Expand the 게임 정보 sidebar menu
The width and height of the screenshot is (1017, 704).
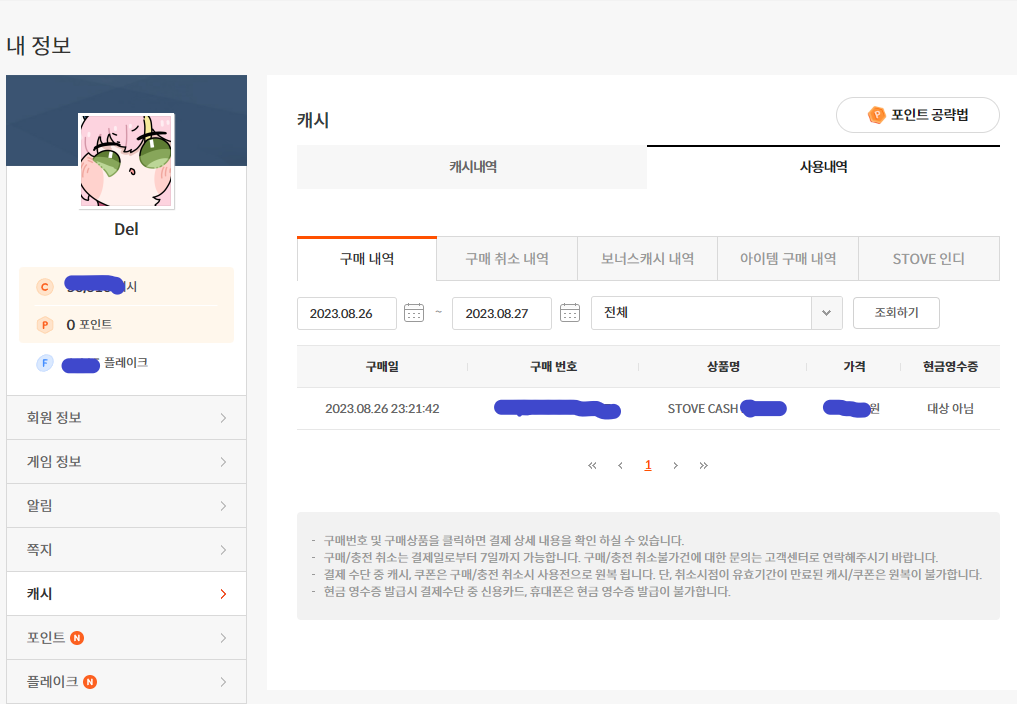[126, 462]
